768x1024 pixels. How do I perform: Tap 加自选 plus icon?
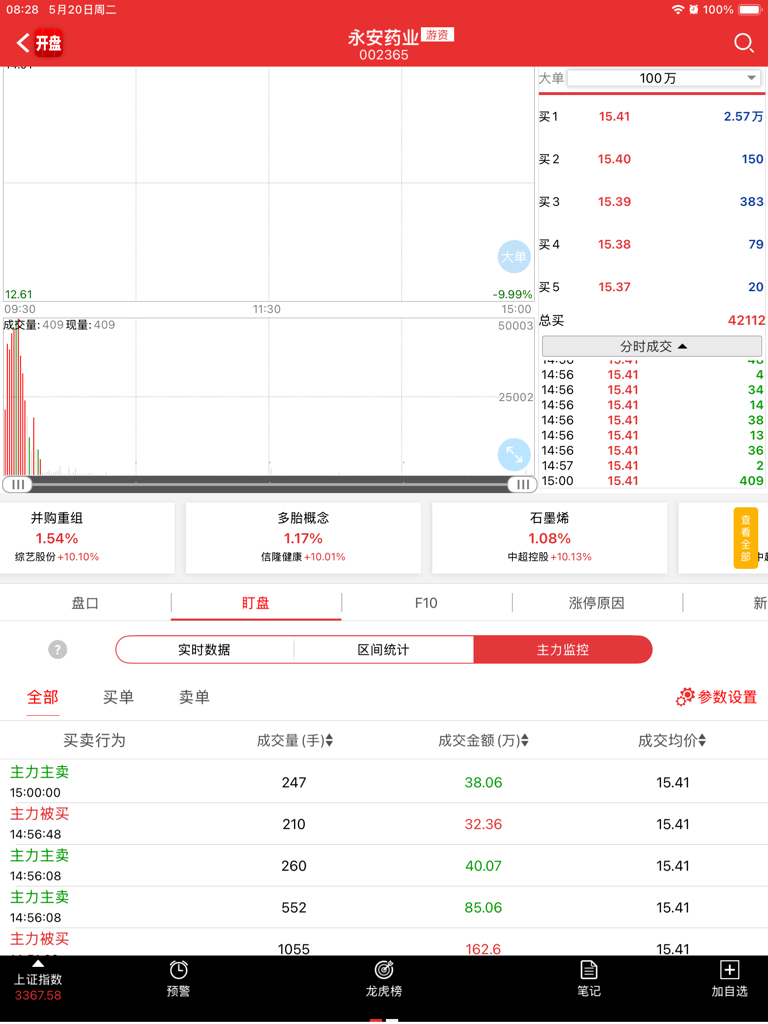[x=729, y=978]
